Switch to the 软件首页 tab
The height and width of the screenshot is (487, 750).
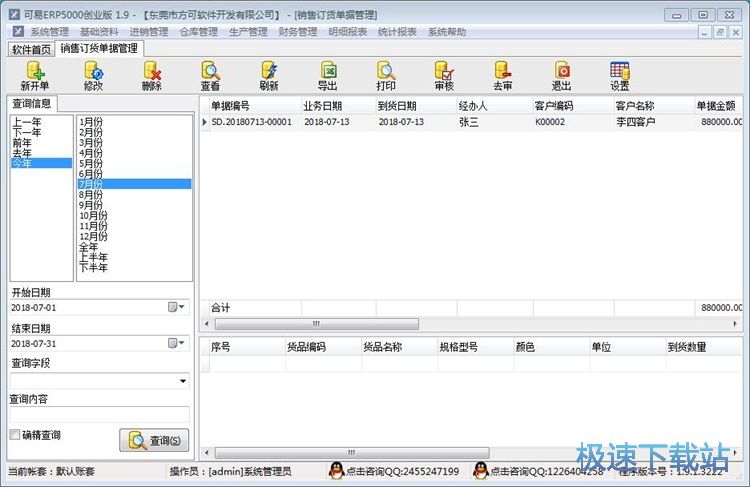click(x=32, y=49)
